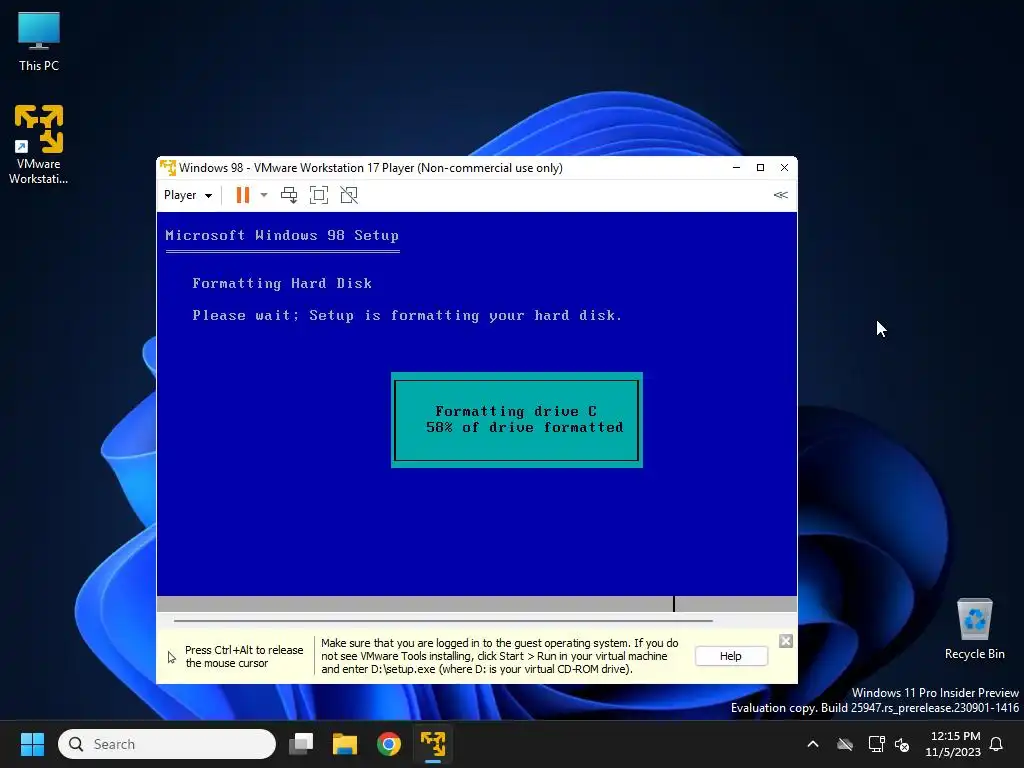Viewport: 1024px width, 768px height.
Task: Enter full screen mode icon
Action: (x=319, y=195)
